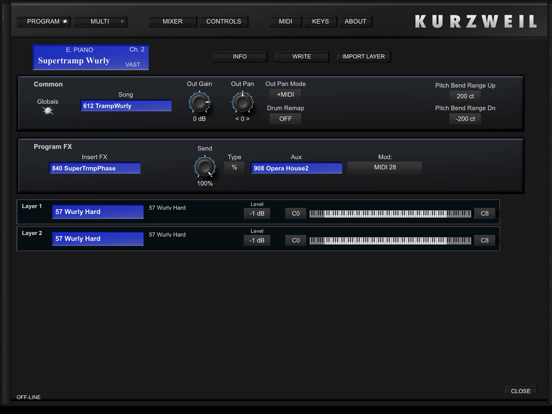Switch to the KEYS page
The height and width of the screenshot is (414, 552).
click(x=320, y=21)
